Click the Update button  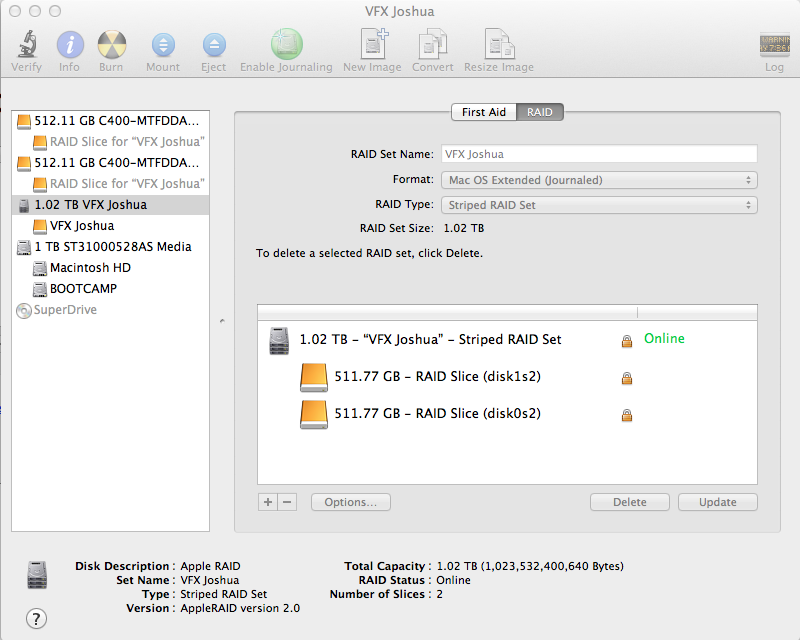click(x=717, y=502)
